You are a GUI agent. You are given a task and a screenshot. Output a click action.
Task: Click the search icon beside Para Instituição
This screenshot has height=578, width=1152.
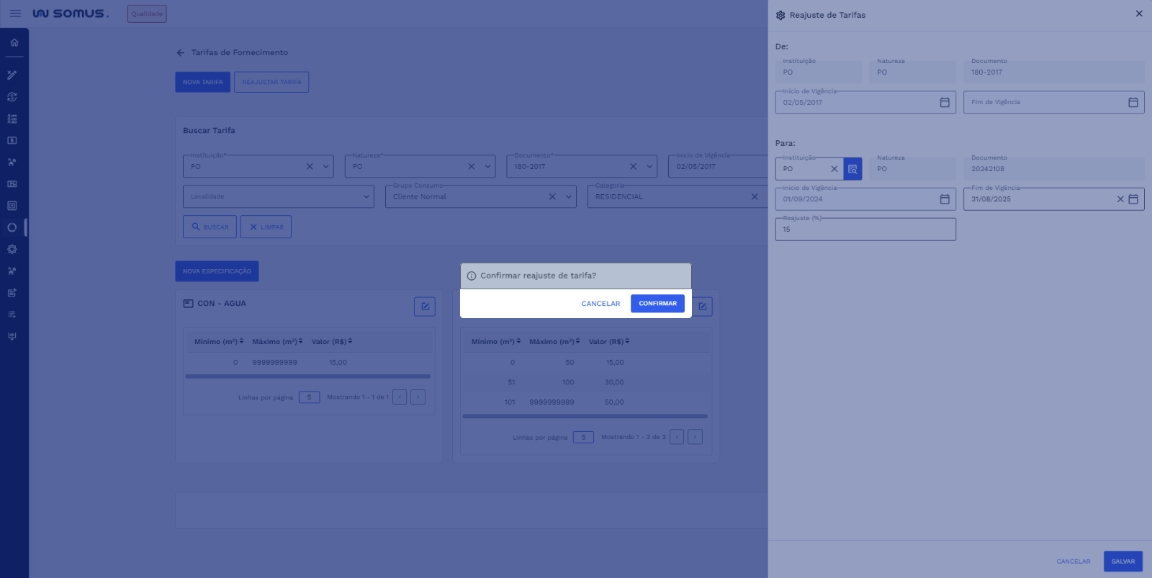click(852, 169)
